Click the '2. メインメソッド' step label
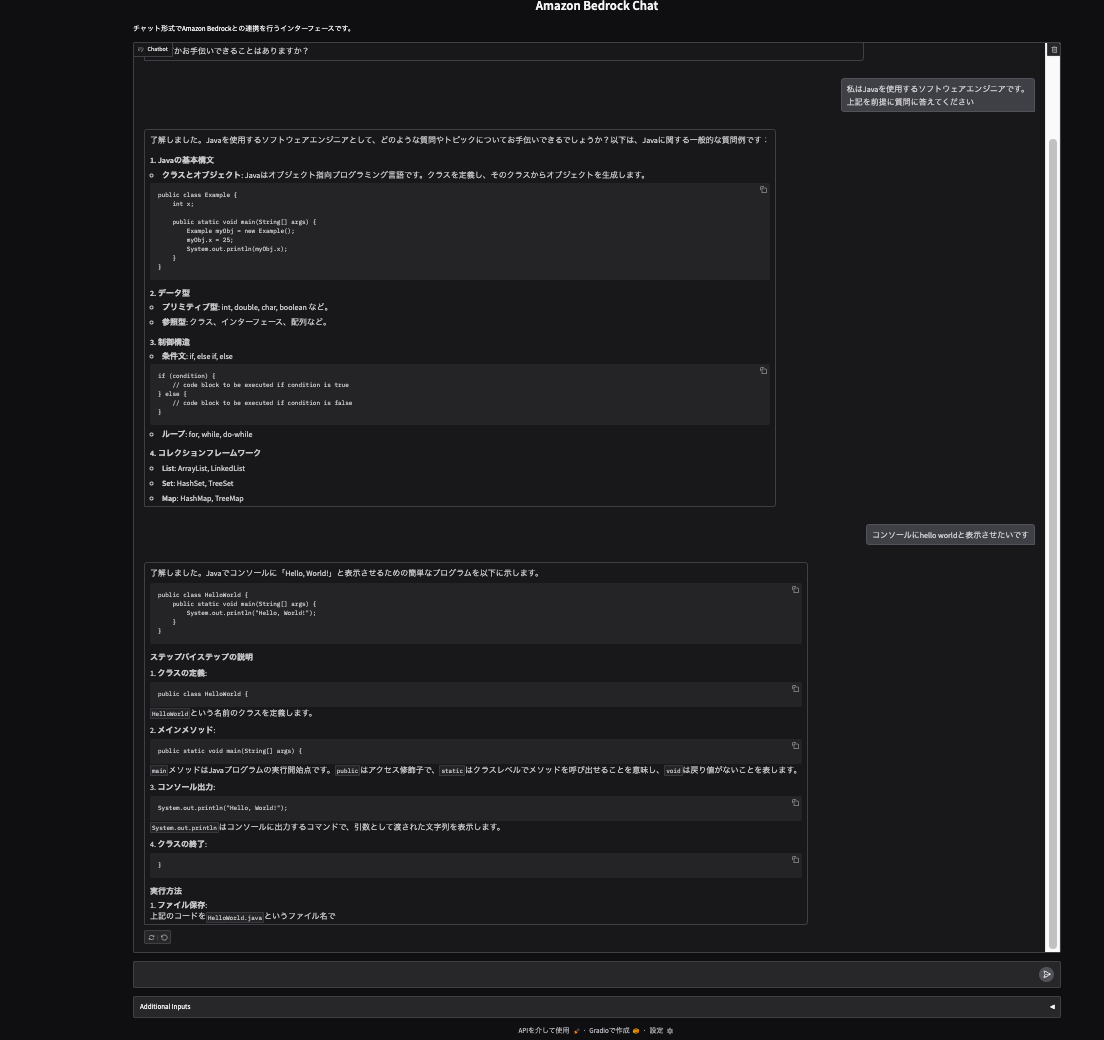The height and width of the screenshot is (1040, 1104). (182, 730)
